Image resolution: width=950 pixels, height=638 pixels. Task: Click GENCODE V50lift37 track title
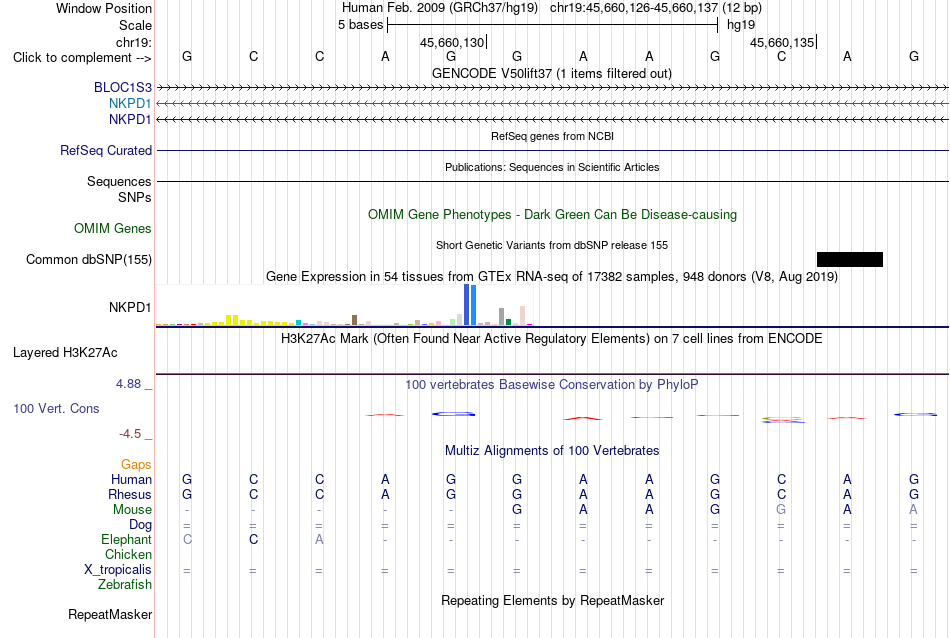552,73
